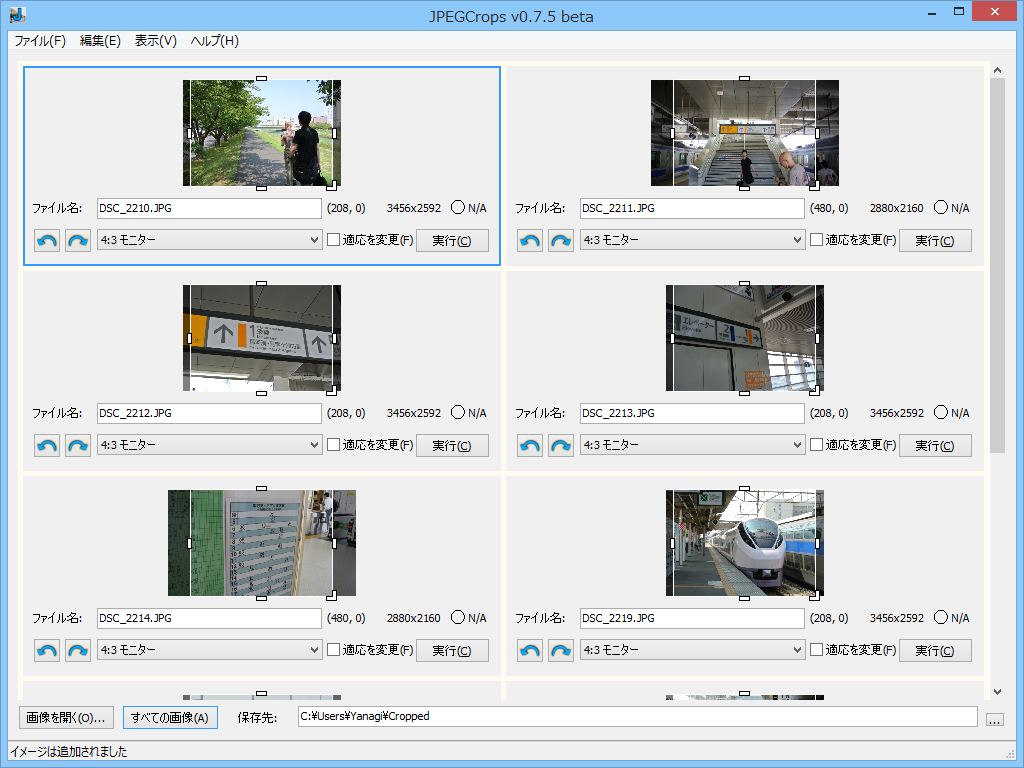Click 実行(C) for DSC_2212.JPG
This screenshot has height=768, width=1024.
coord(452,445)
